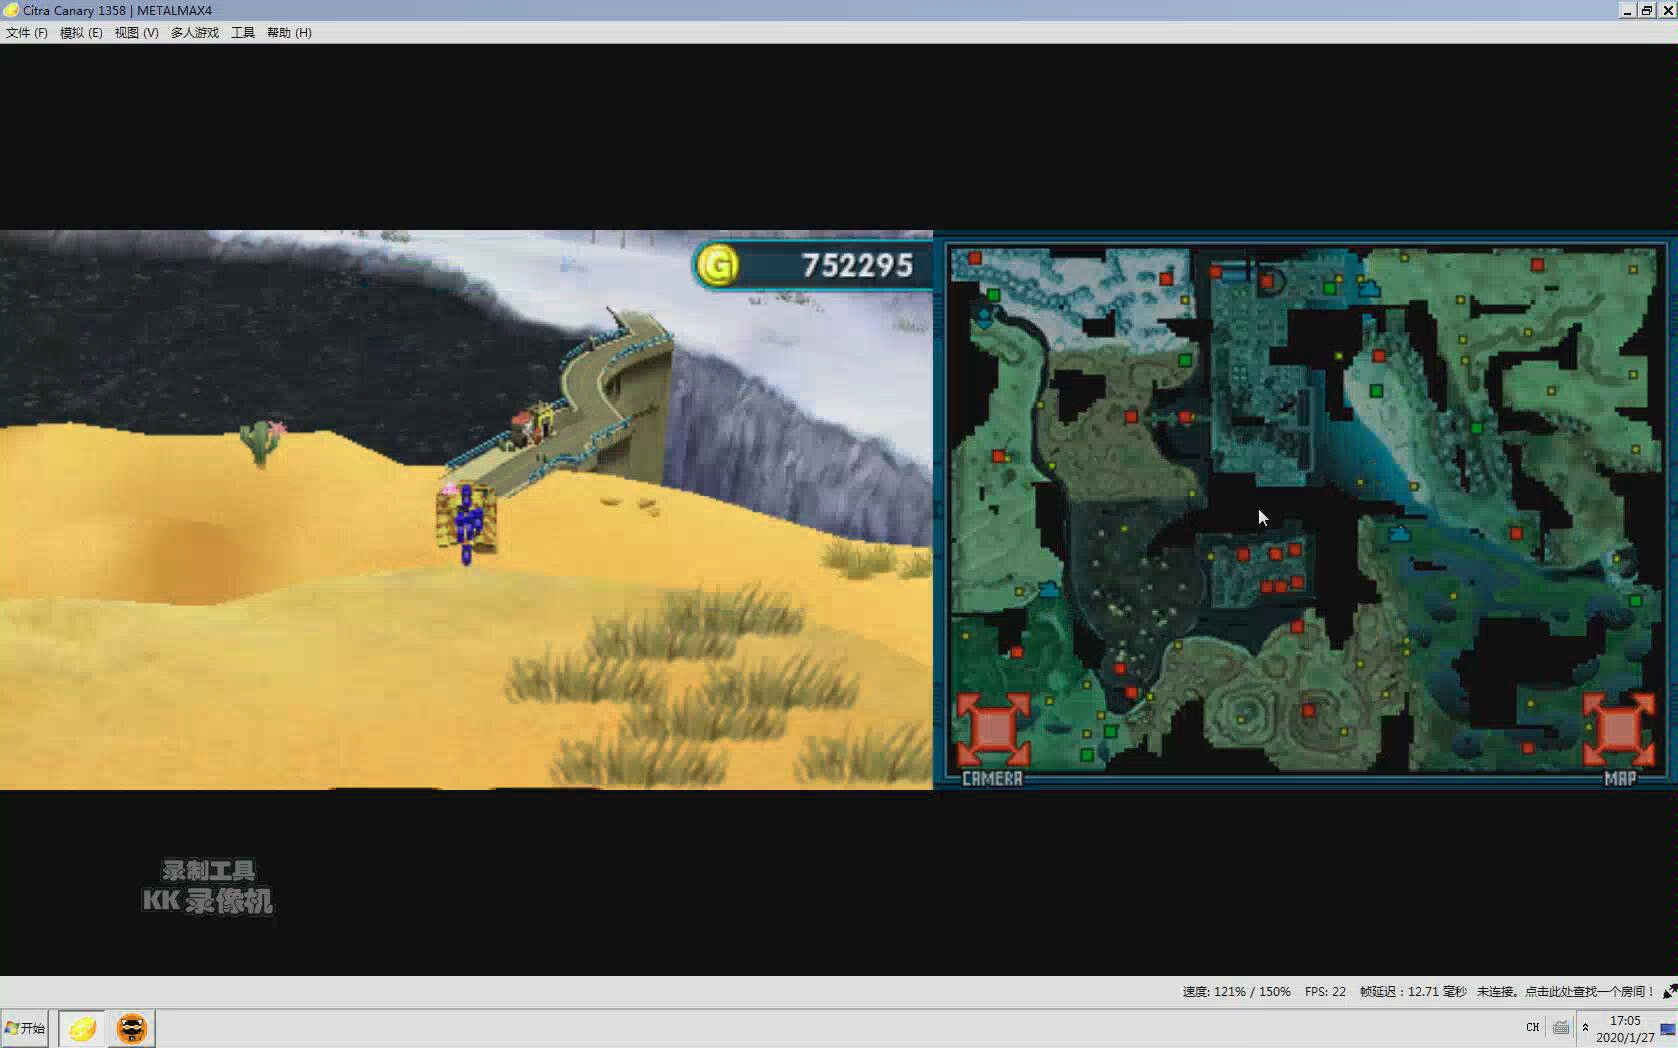Close the Citra Canary window

pos(1667,10)
